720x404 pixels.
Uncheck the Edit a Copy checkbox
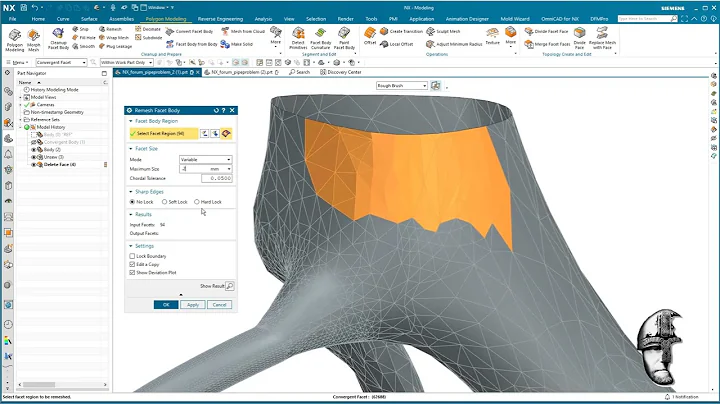(132, 264)
